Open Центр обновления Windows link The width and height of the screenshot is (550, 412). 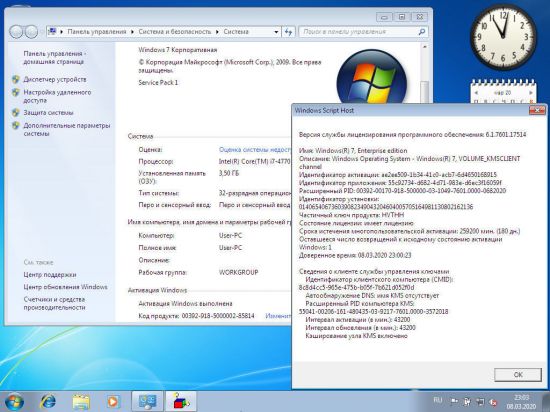[x=65, y=287]
